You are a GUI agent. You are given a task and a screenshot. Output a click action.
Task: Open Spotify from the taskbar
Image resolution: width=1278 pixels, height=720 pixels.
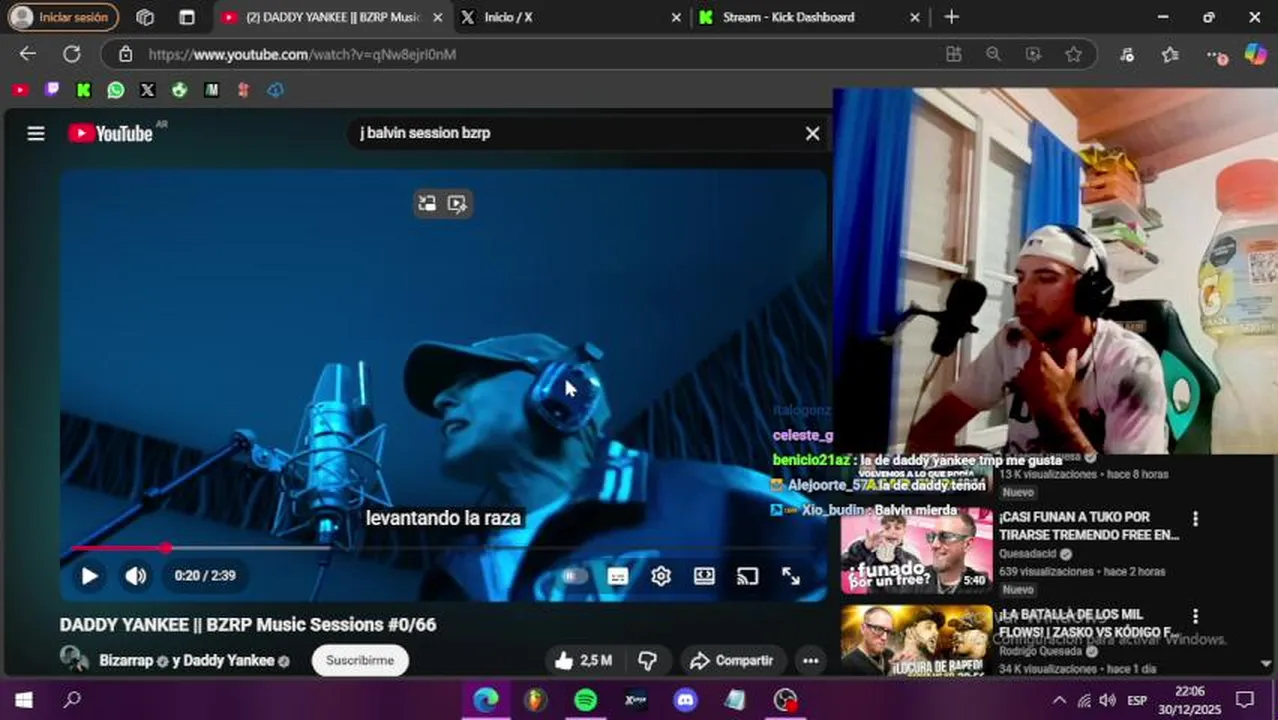click(x=586, y=700)
